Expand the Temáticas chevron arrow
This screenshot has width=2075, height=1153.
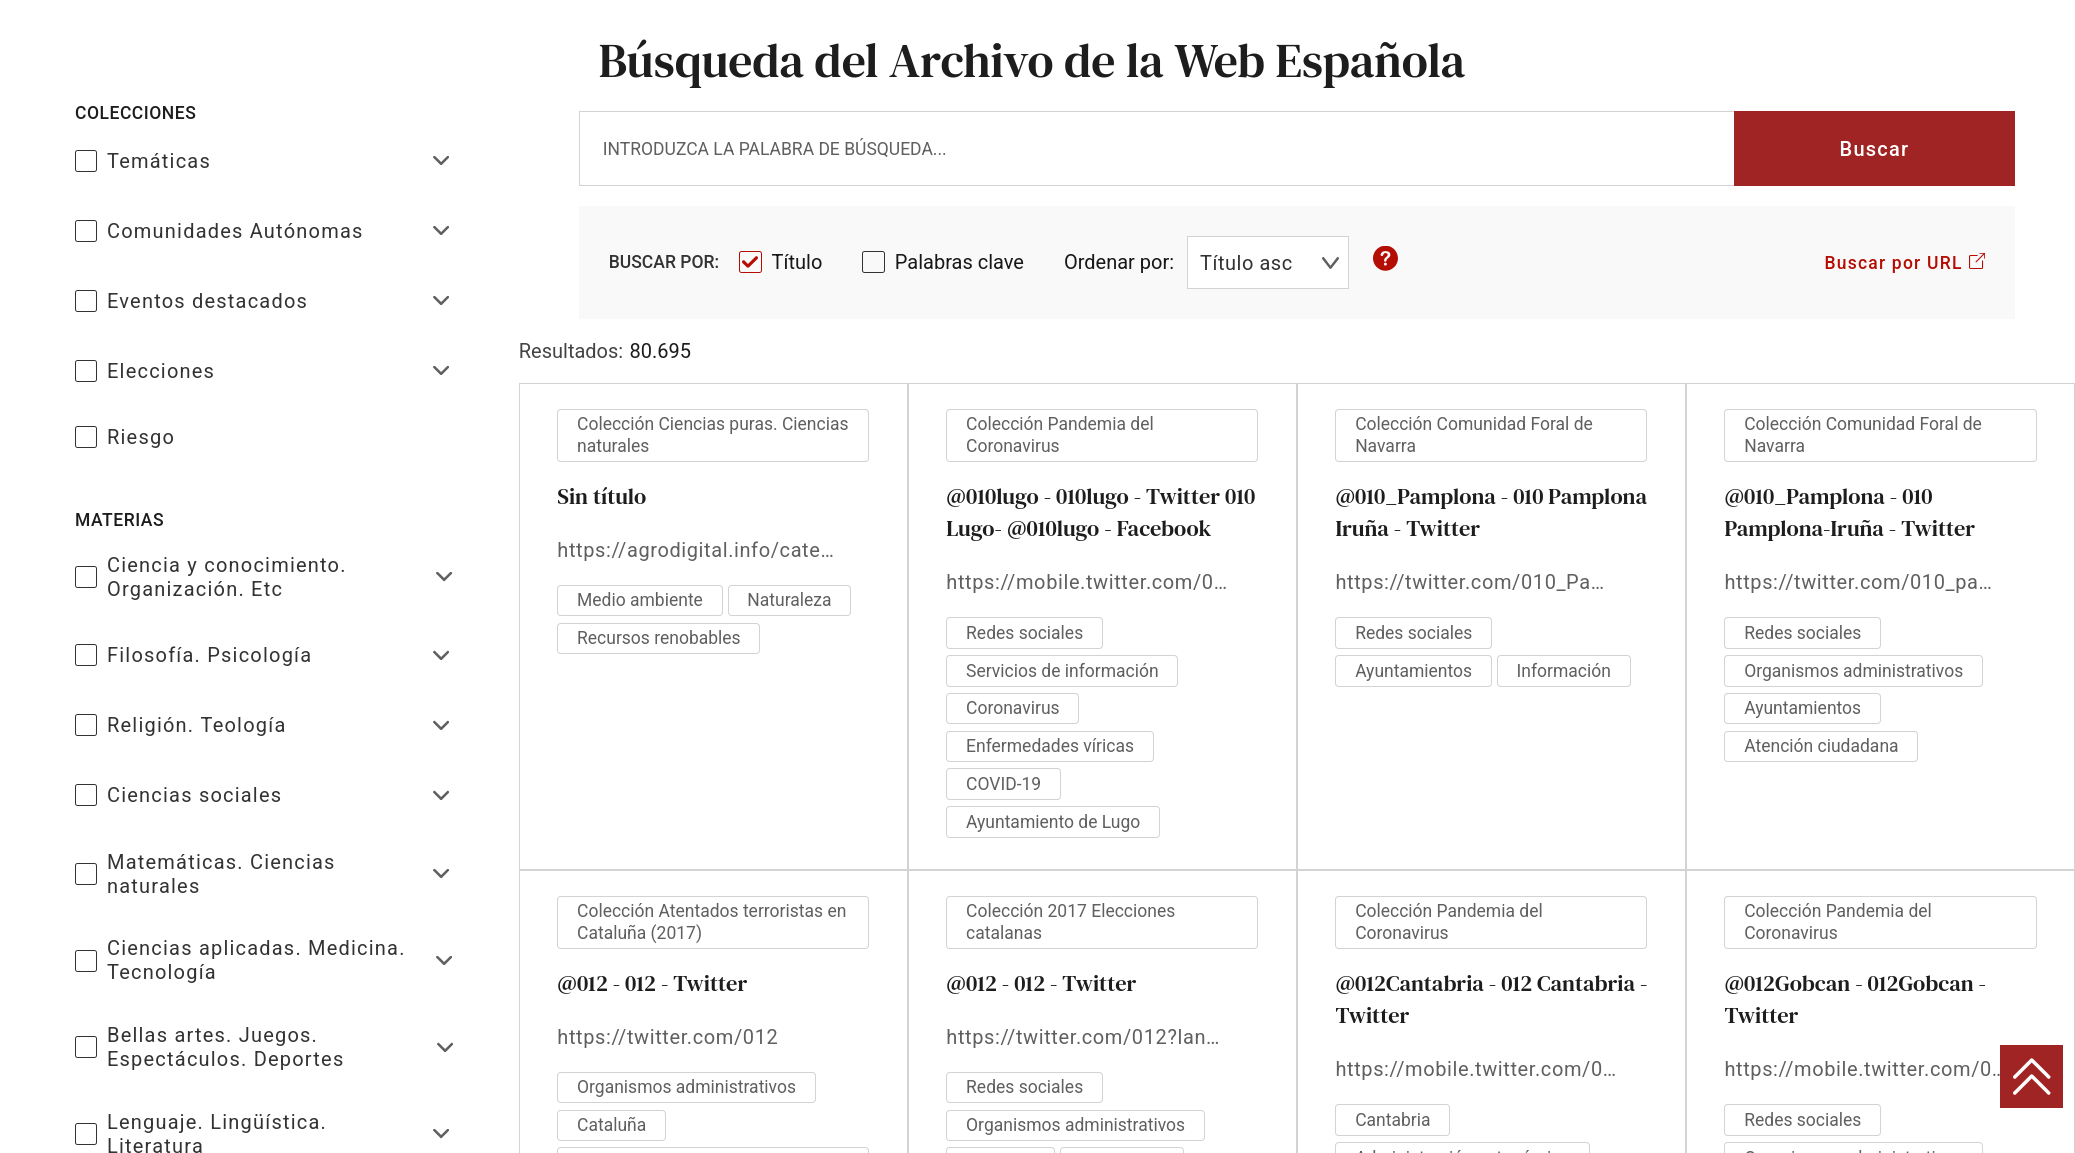(441, 161)
